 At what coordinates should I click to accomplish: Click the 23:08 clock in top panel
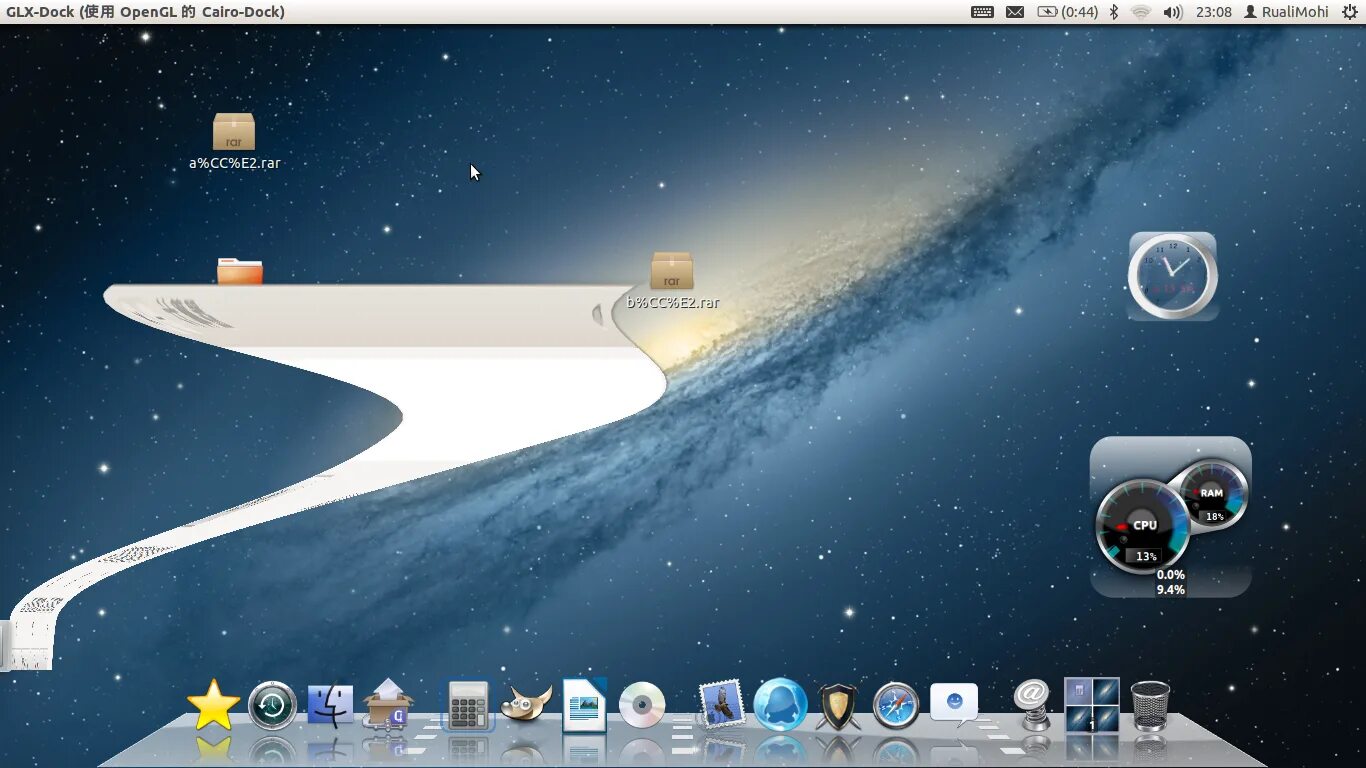point(1214,12)
